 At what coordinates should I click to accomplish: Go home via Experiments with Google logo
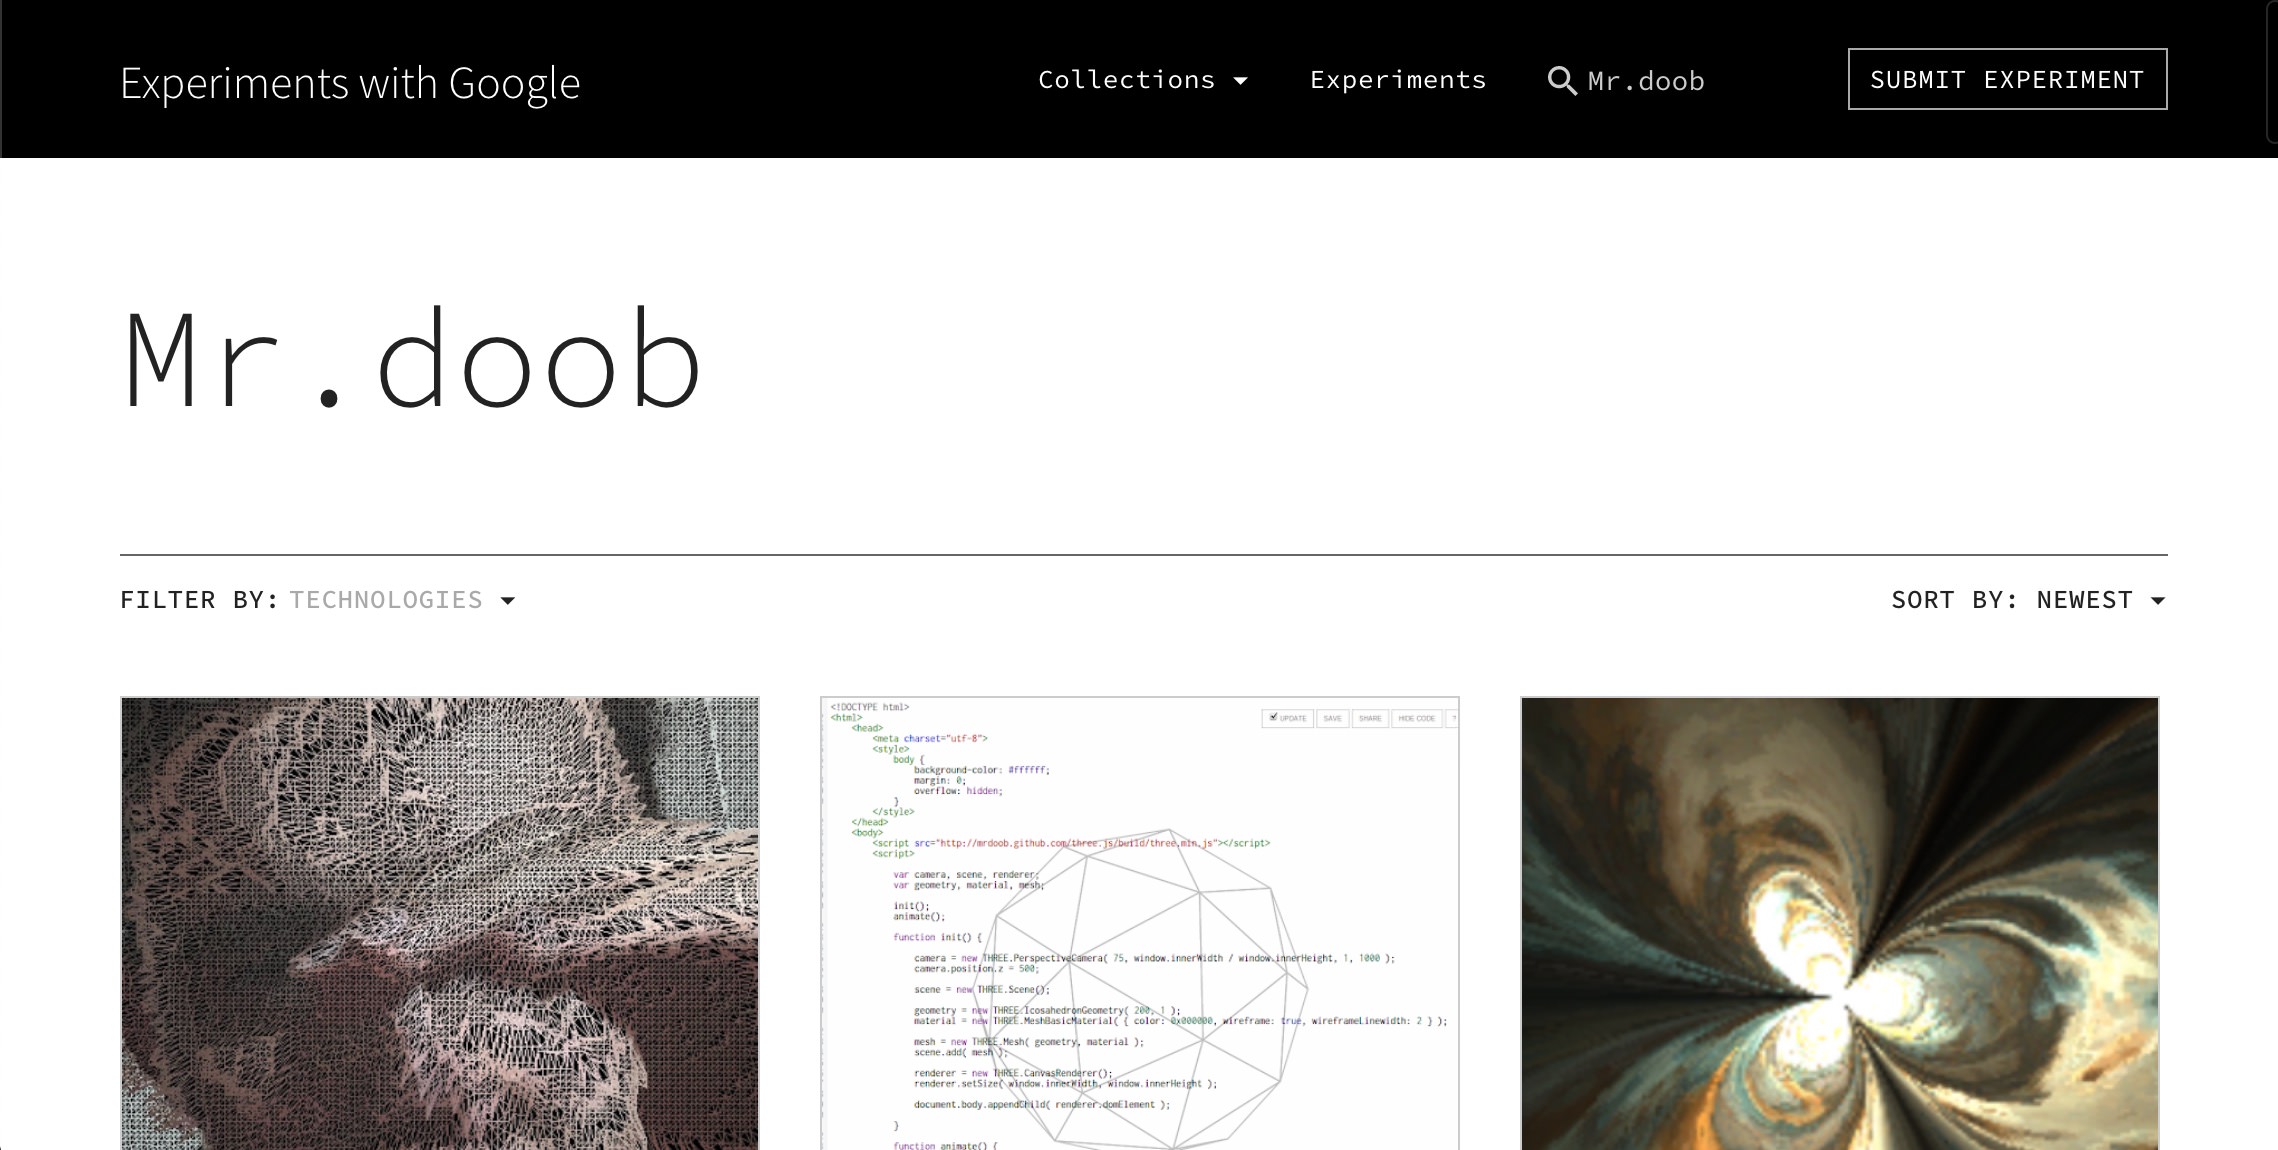(x=349, y=83)
